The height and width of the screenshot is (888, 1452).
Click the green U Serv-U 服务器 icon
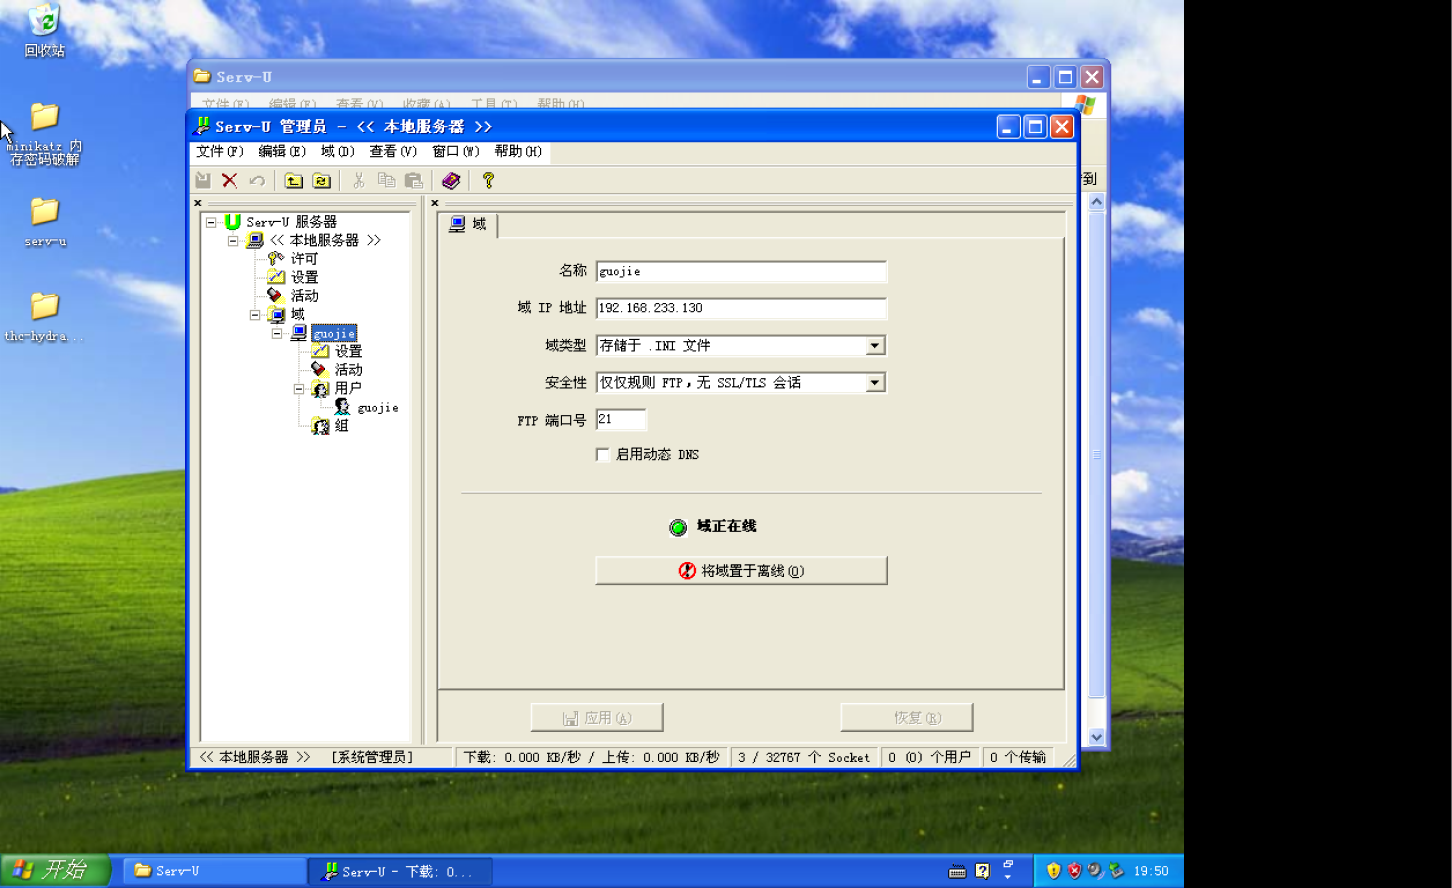click(x=232, y=221)
